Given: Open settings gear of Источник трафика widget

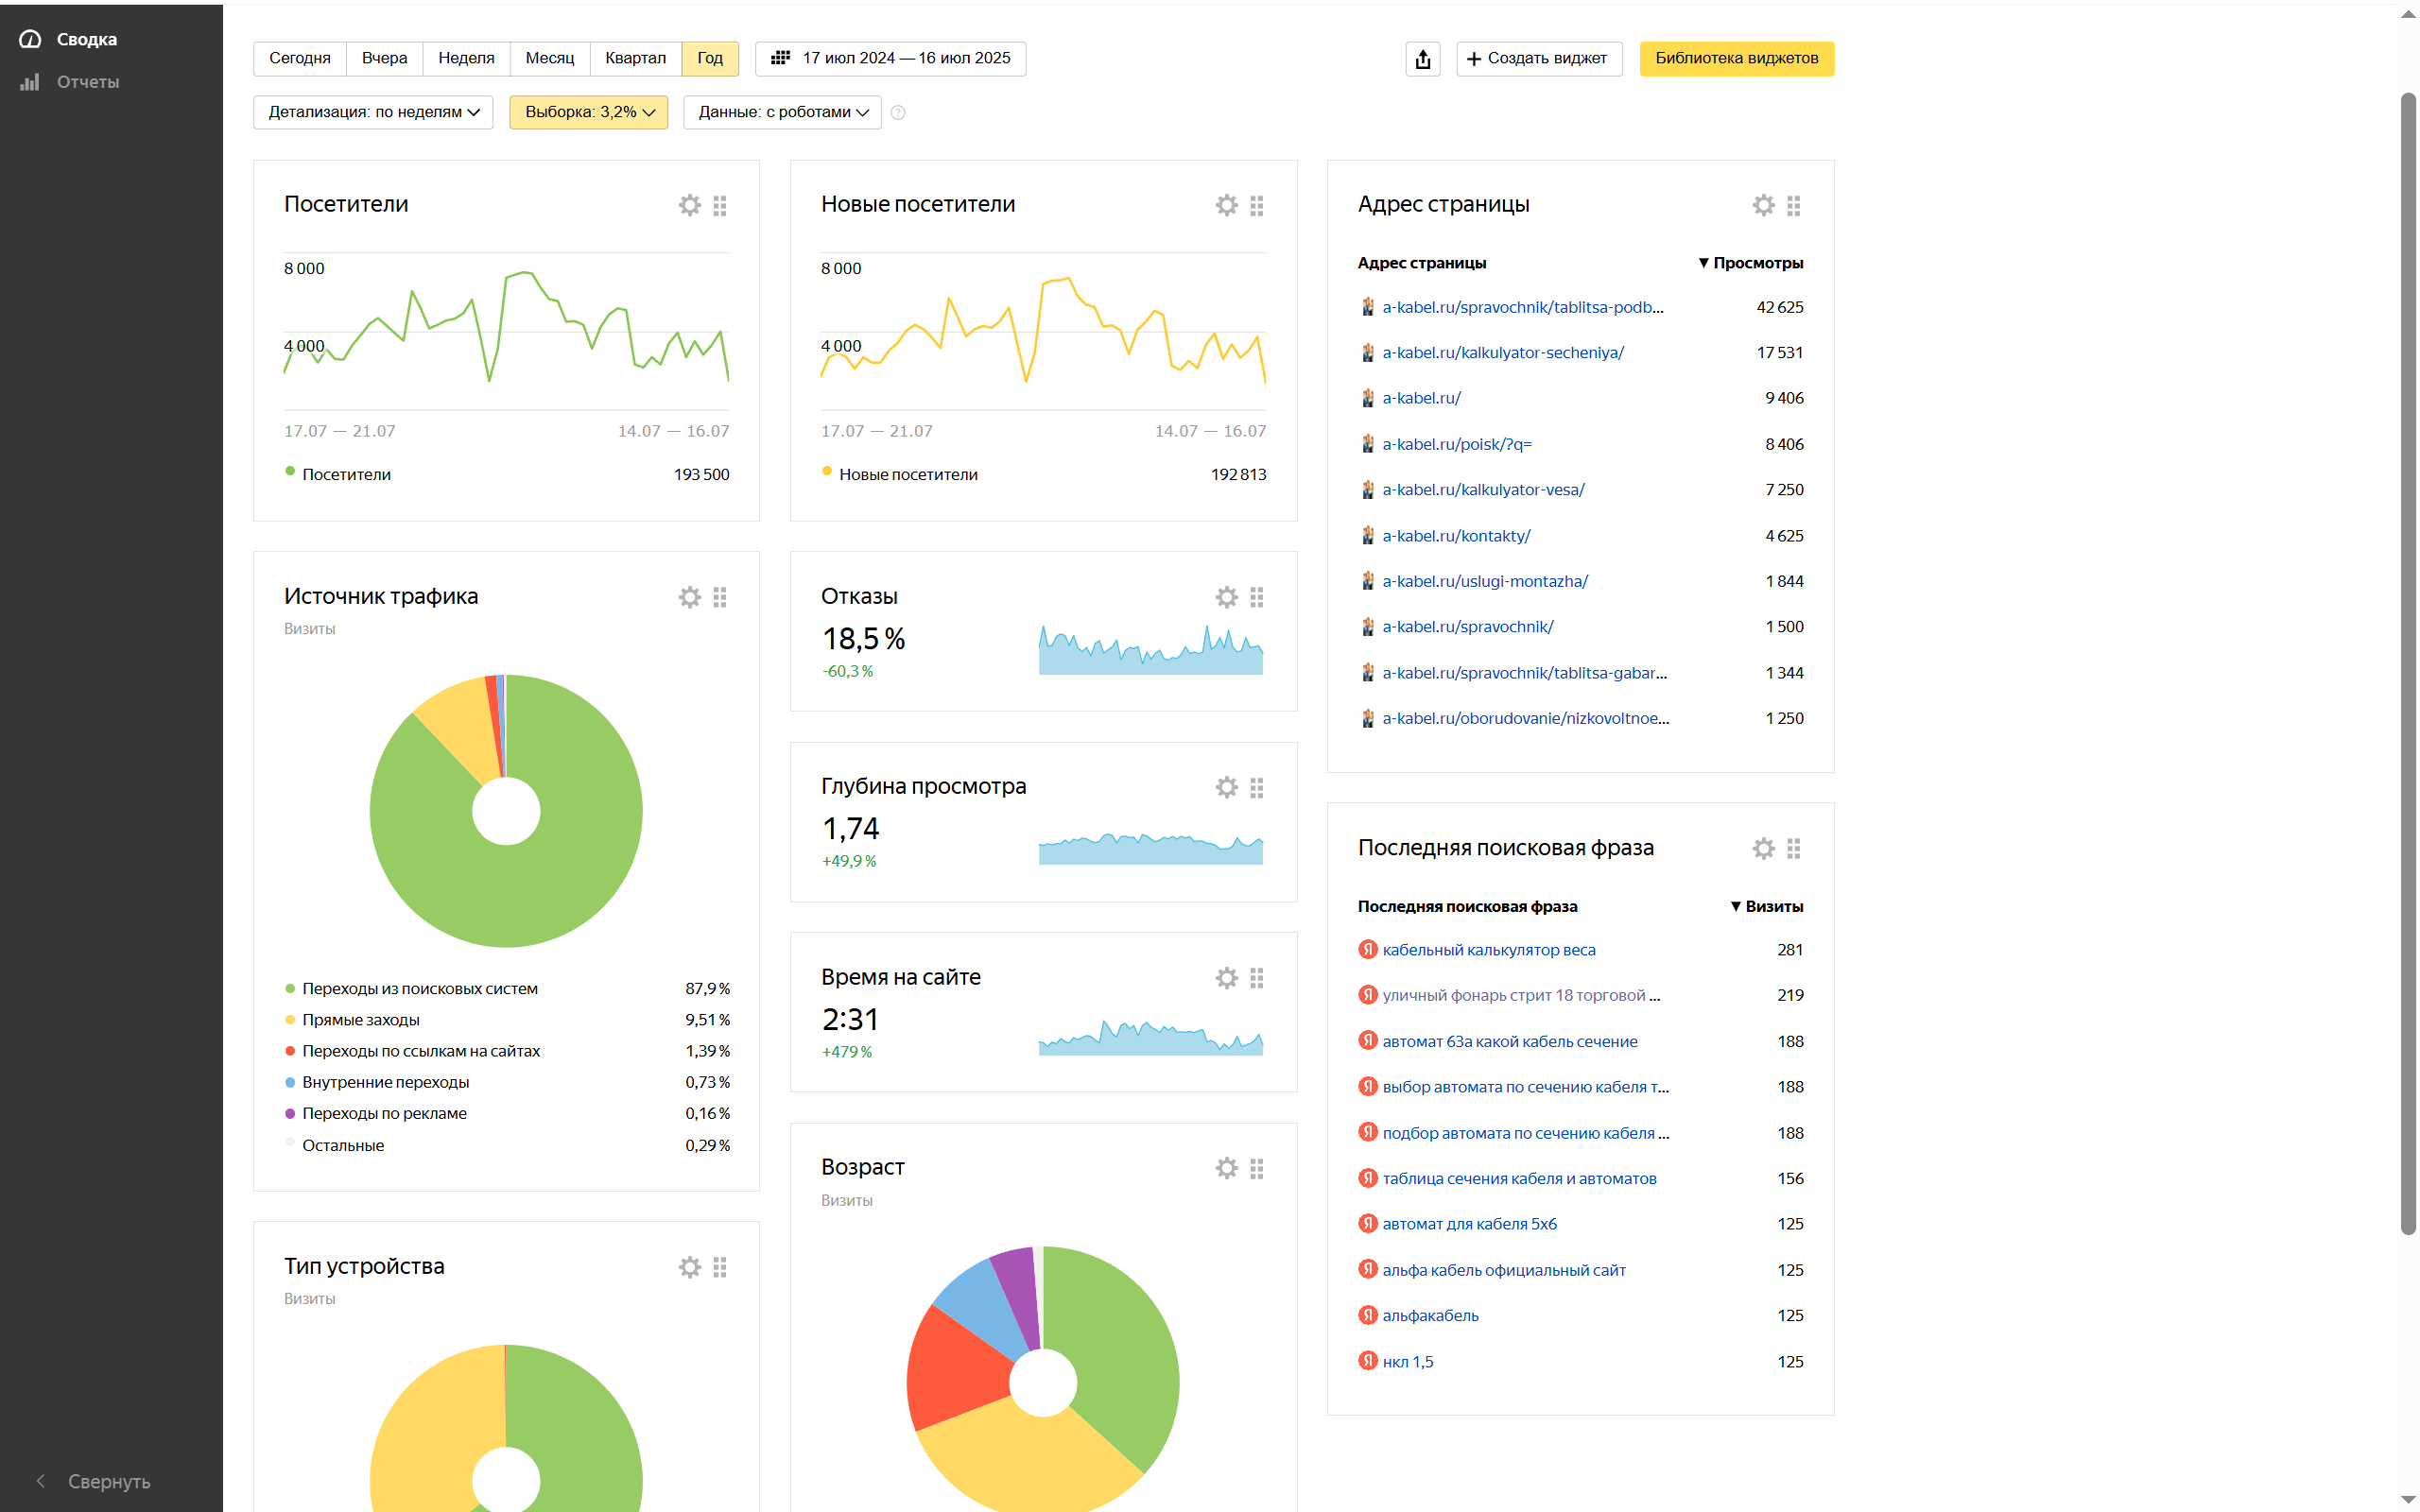Looking at the screenshot, I should click(x=690, y=597).
